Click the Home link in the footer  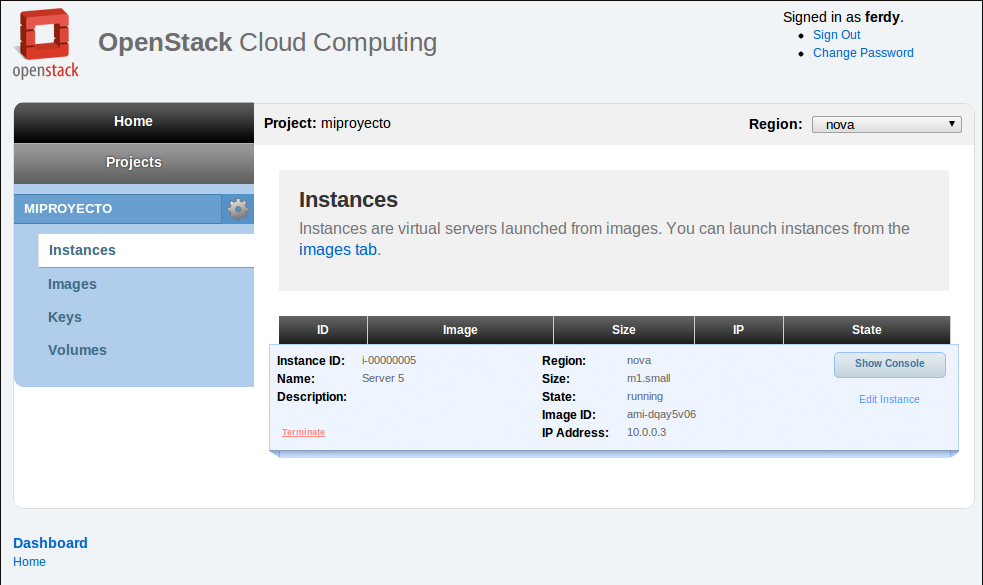[29, 562]
